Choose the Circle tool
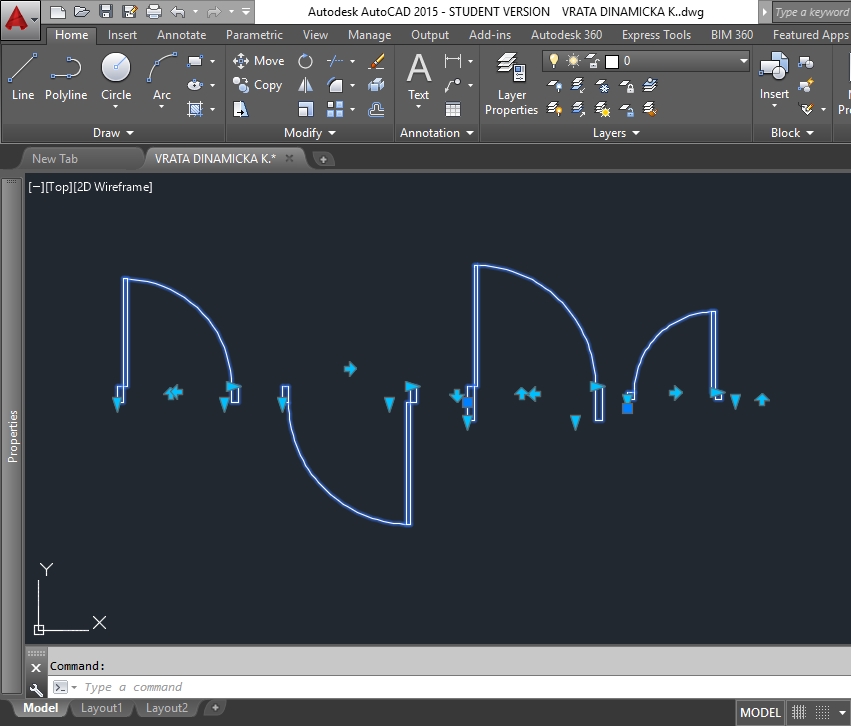Screen dimensions: 851x726 coord(116,78)
